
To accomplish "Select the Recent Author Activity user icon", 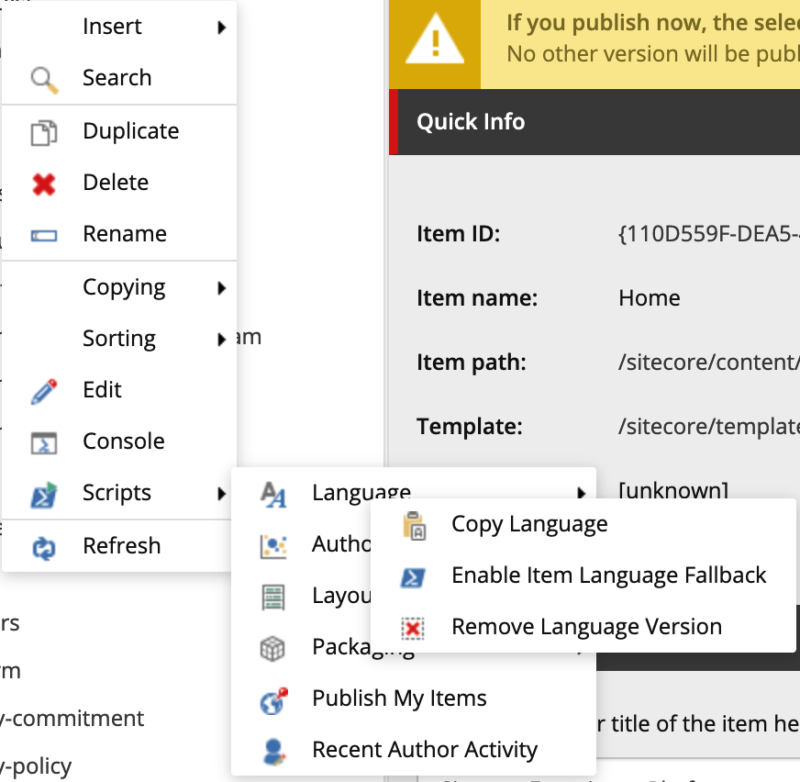I will 273,749.
